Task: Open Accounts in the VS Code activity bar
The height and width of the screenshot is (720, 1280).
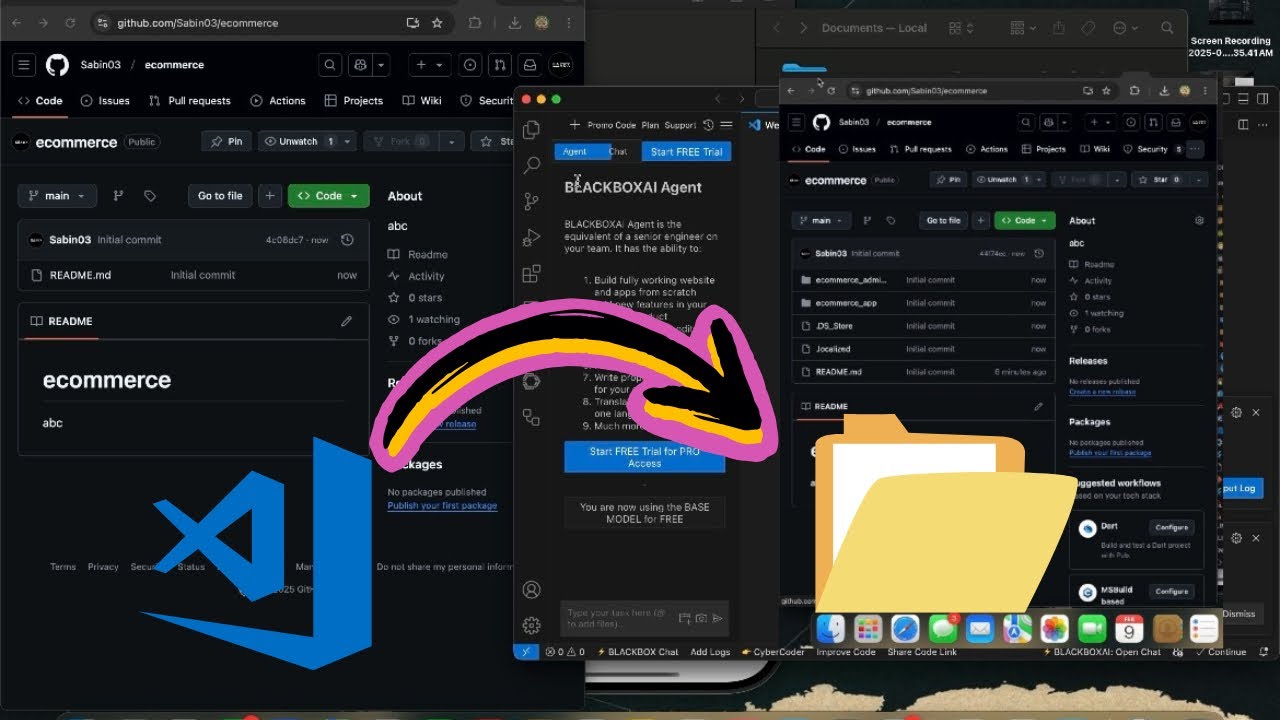Action: click(x=532, y=590)
